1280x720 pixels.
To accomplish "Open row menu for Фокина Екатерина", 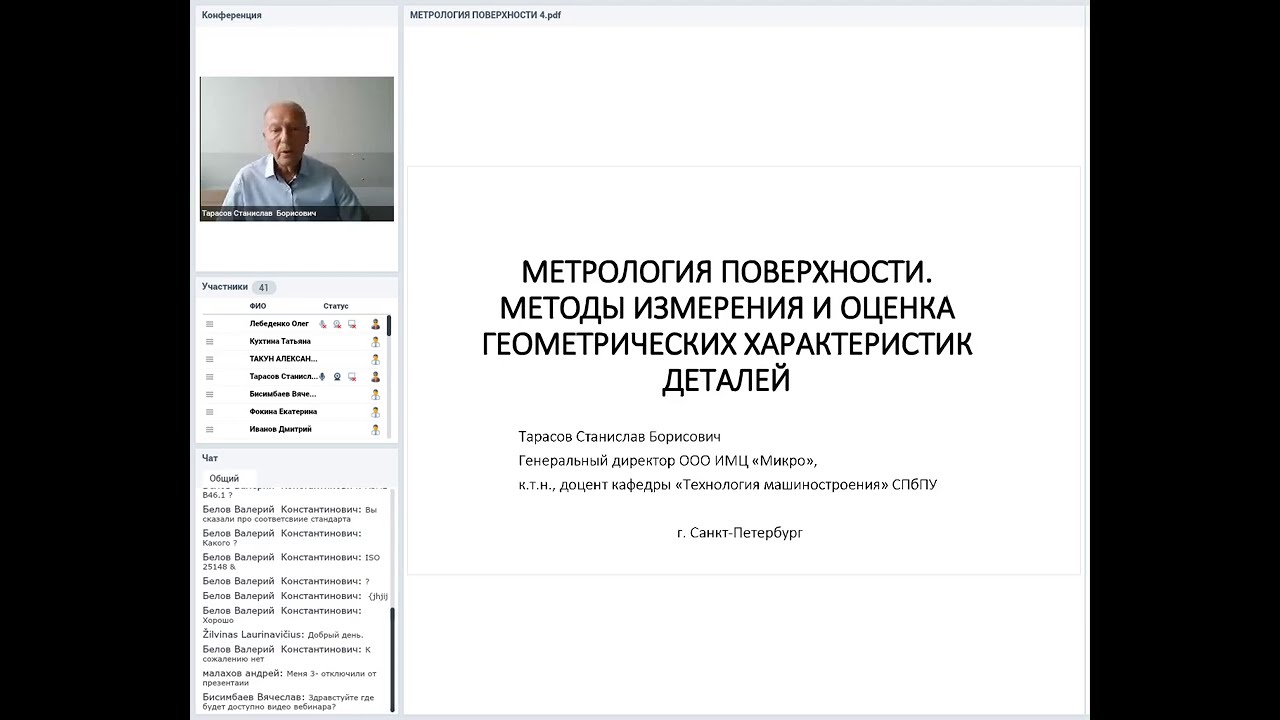I will point(210,412).
